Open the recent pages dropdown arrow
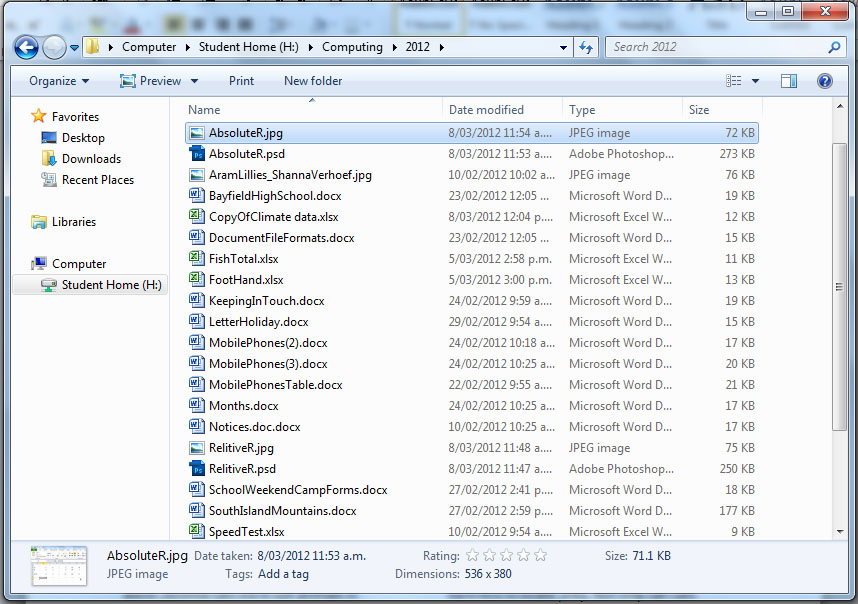This screenshot has height=604, width=858. (x=74, y=48)
